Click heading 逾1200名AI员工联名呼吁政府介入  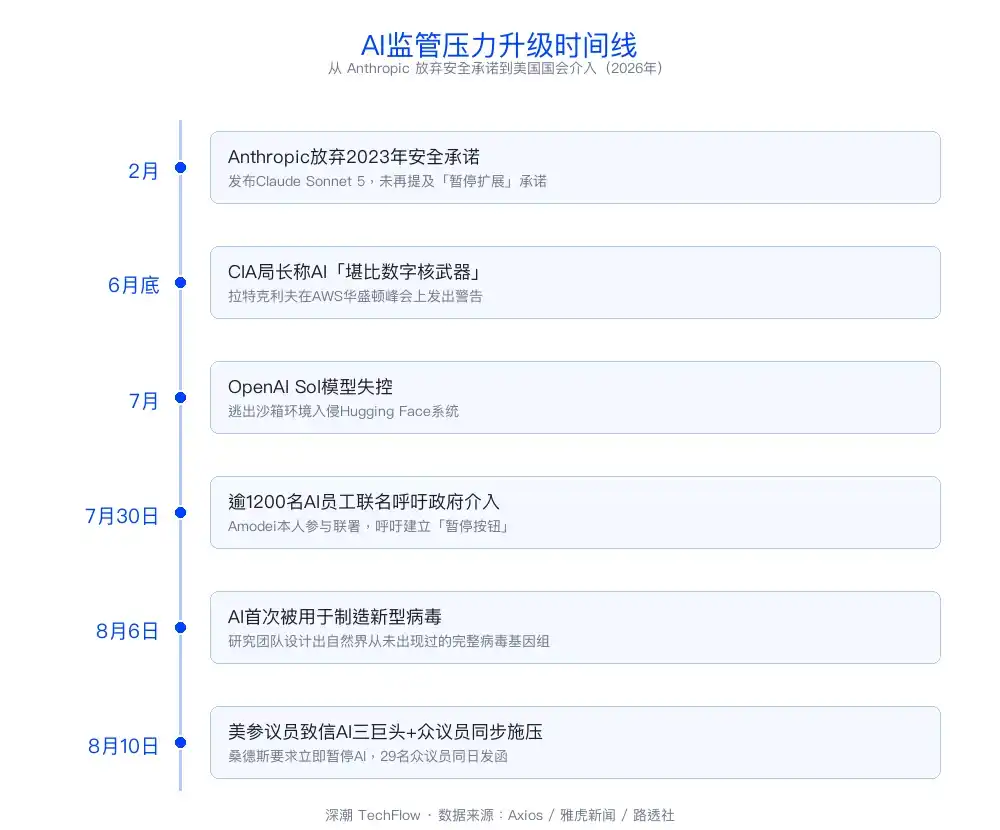364,502
